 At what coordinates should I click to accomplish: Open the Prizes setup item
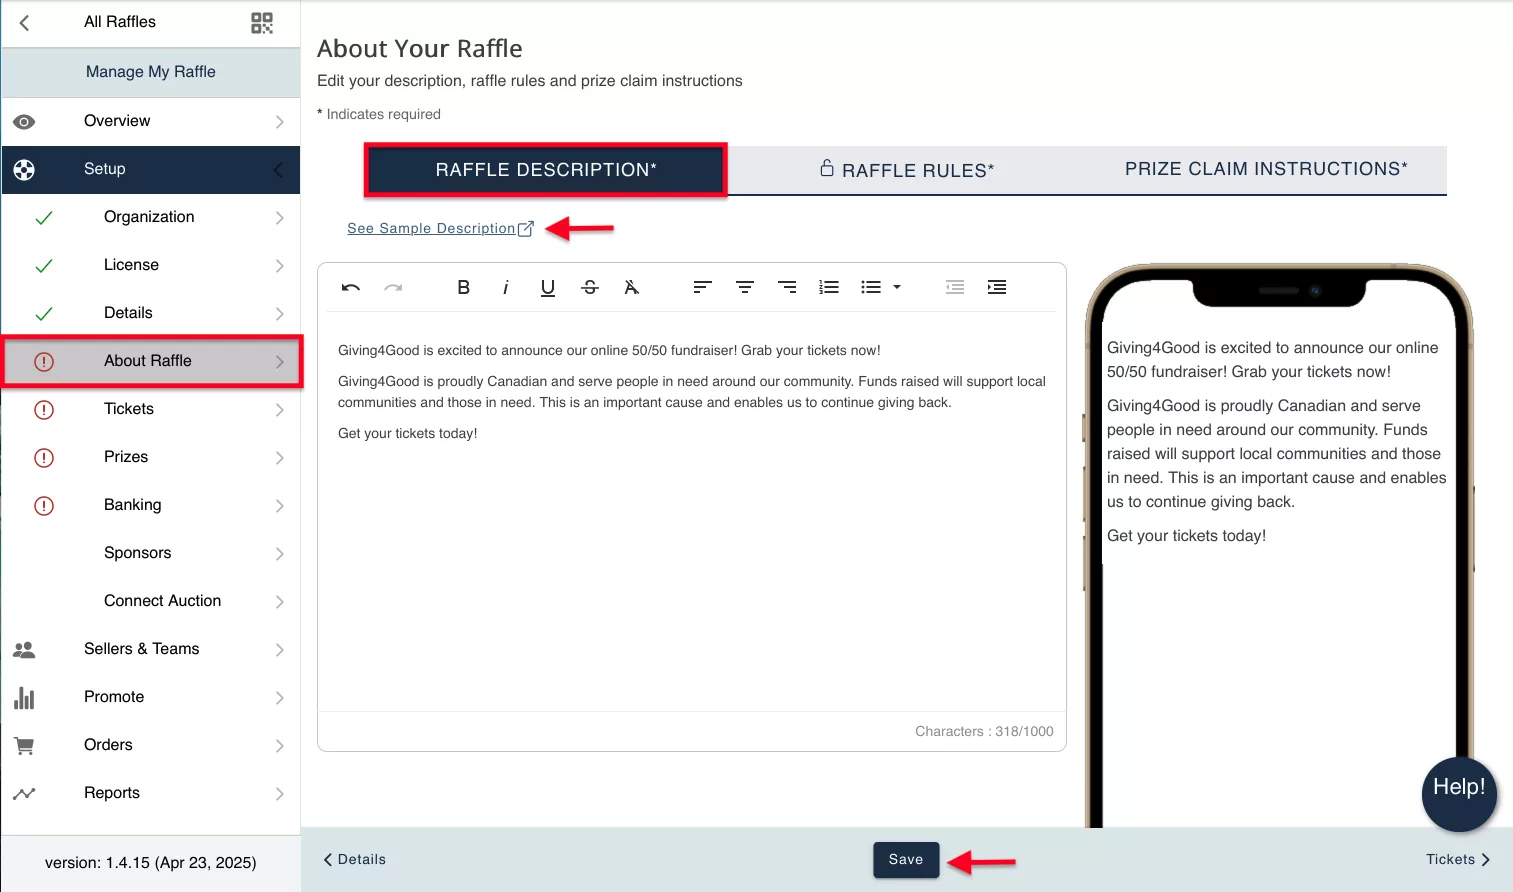150,457
